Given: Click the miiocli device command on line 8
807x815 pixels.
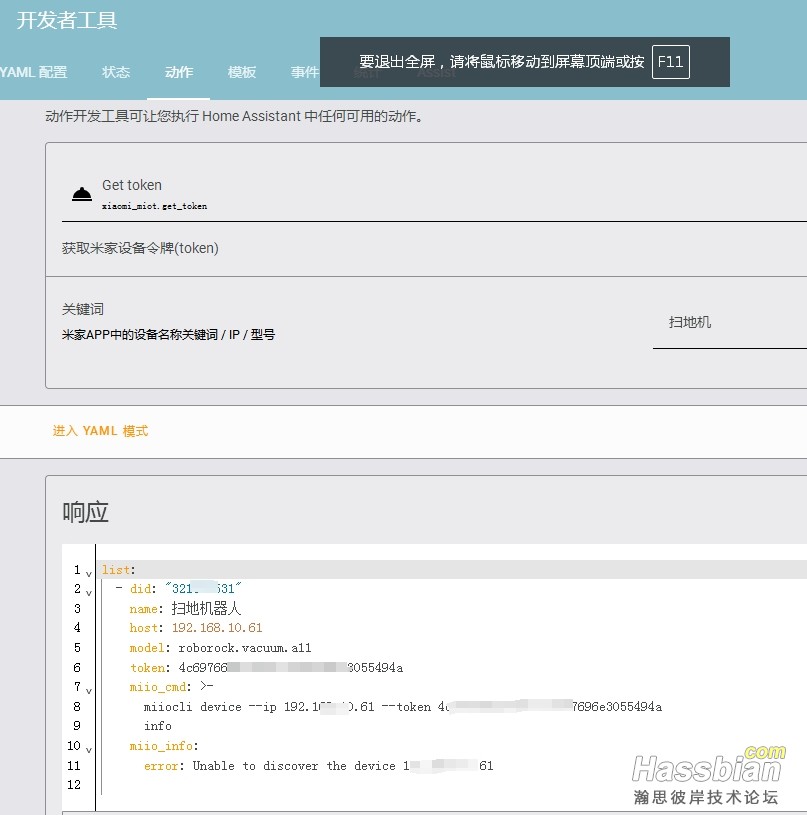Looking at the screenshot, I should [x=403, y=707].
